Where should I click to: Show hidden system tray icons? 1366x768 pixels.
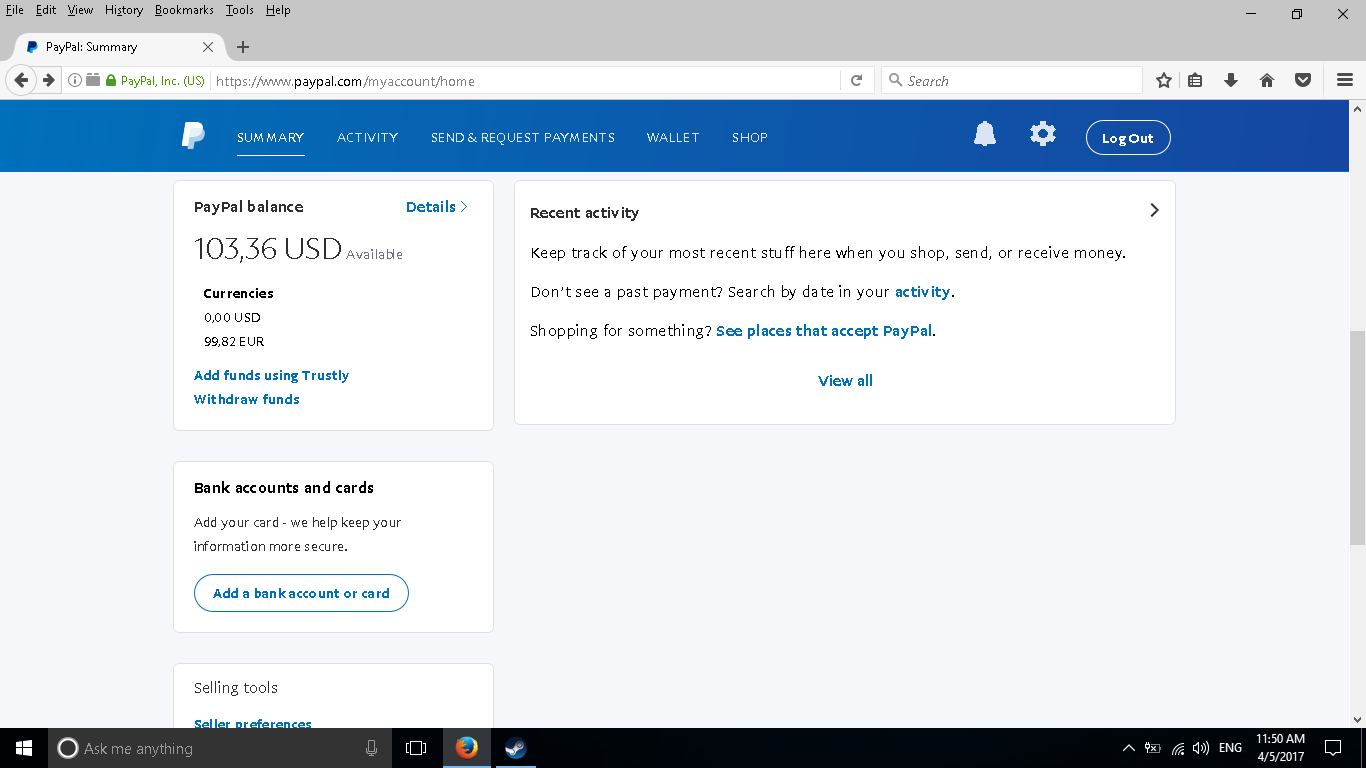[1129, 748]
